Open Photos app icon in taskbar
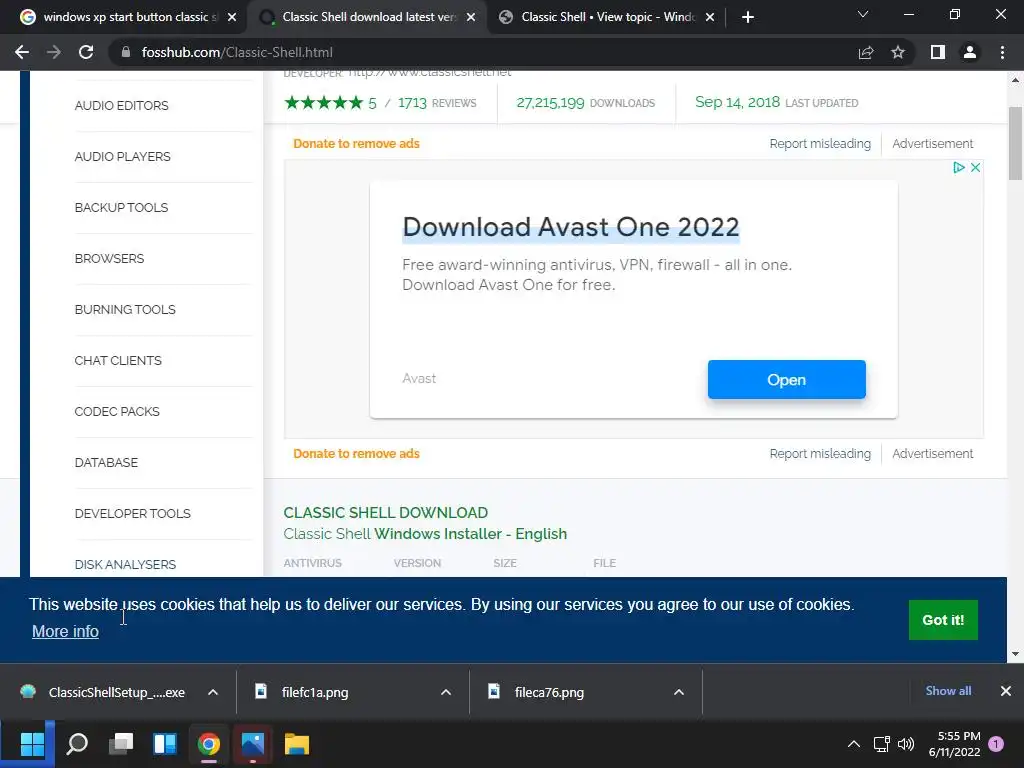 (253, 743)
